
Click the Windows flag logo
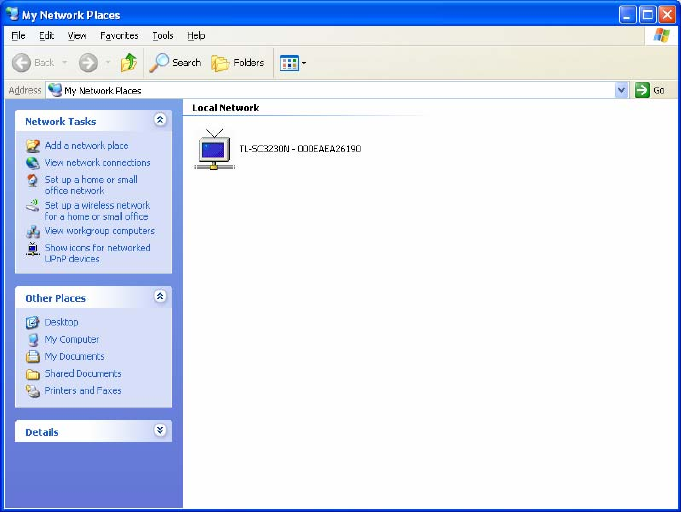tap(661, 35)
